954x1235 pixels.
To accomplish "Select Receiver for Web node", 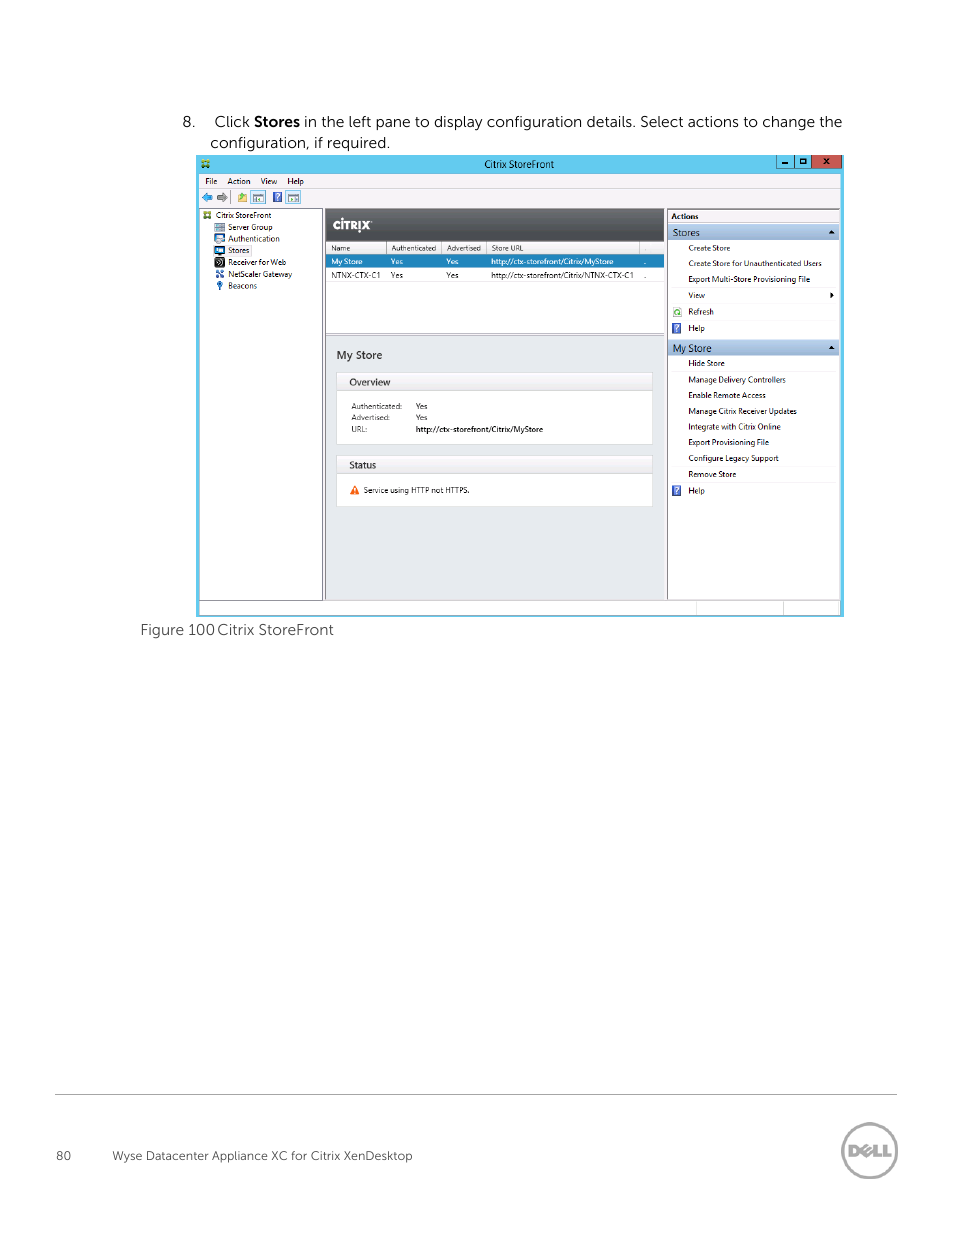I will click(x=257, y=262).
